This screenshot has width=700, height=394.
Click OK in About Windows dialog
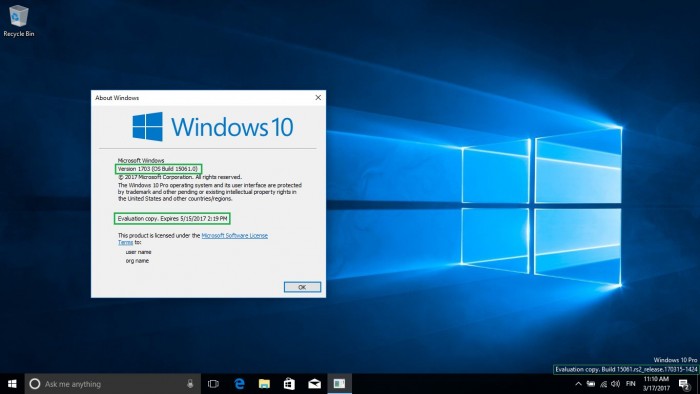pyautogui.click(x=302, y=287)
